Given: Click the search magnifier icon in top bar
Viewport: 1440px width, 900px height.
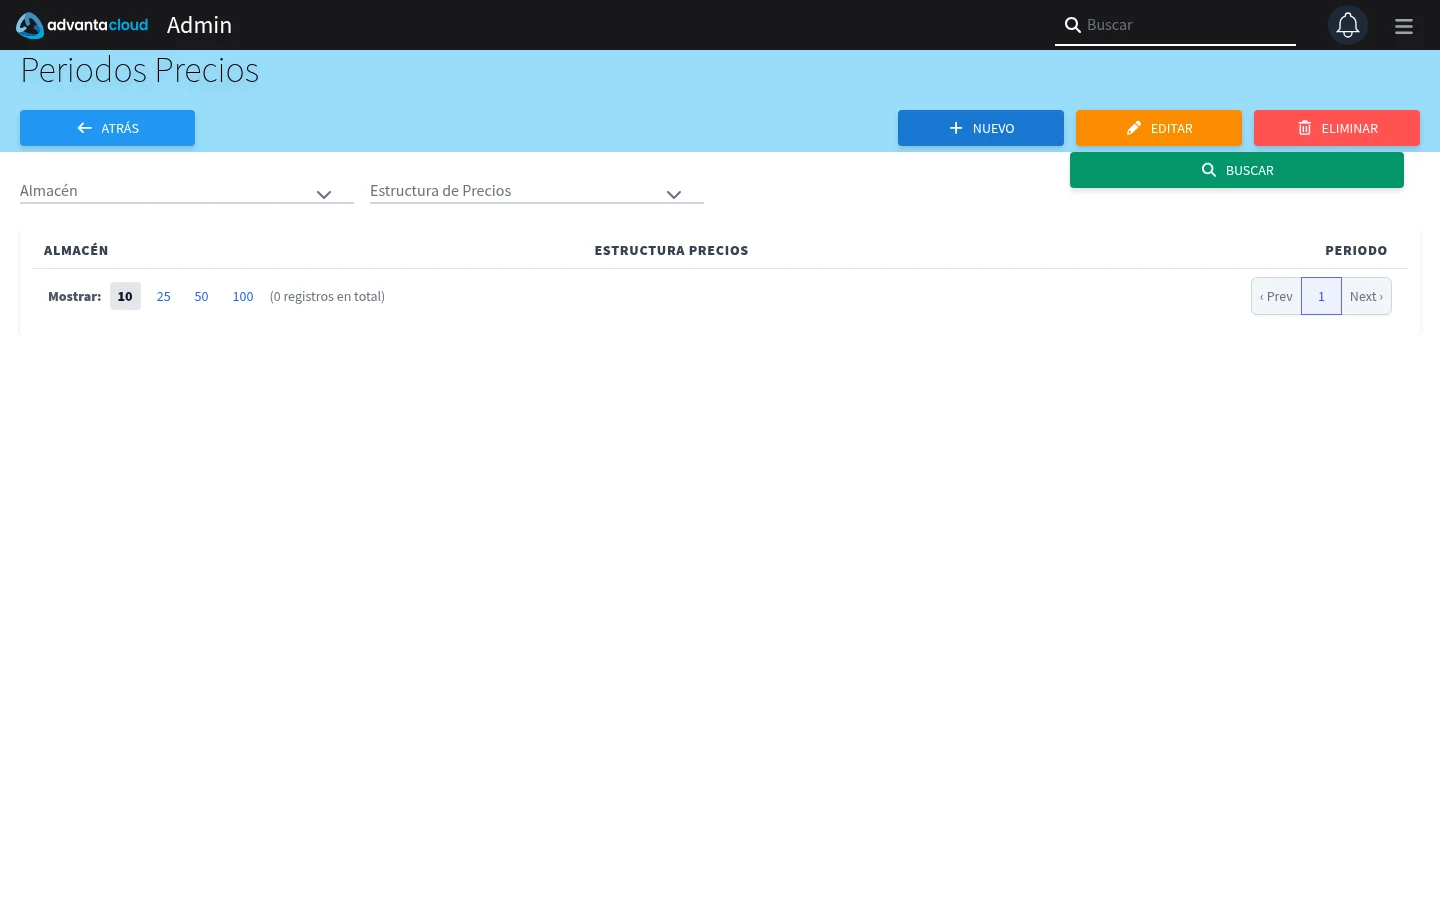Looking at the screenshot, I should tap(1072, 25).
